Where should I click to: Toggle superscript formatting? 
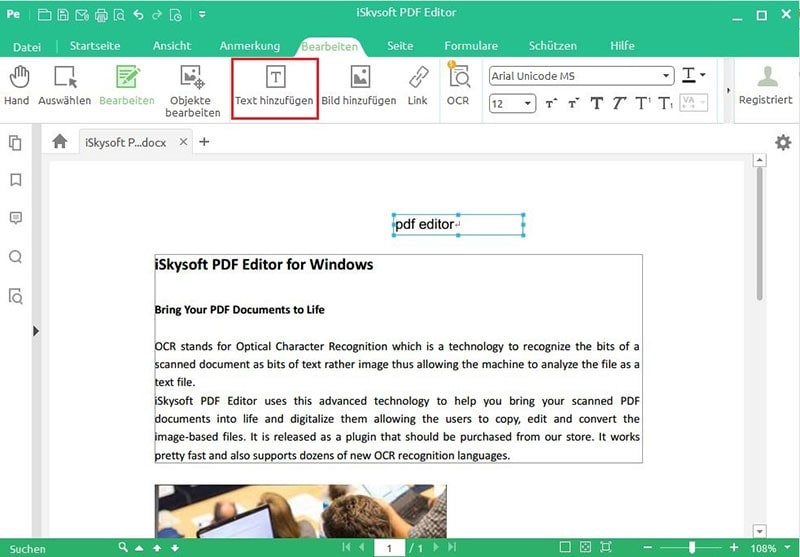pyautogui.click(x=642, y=104)
